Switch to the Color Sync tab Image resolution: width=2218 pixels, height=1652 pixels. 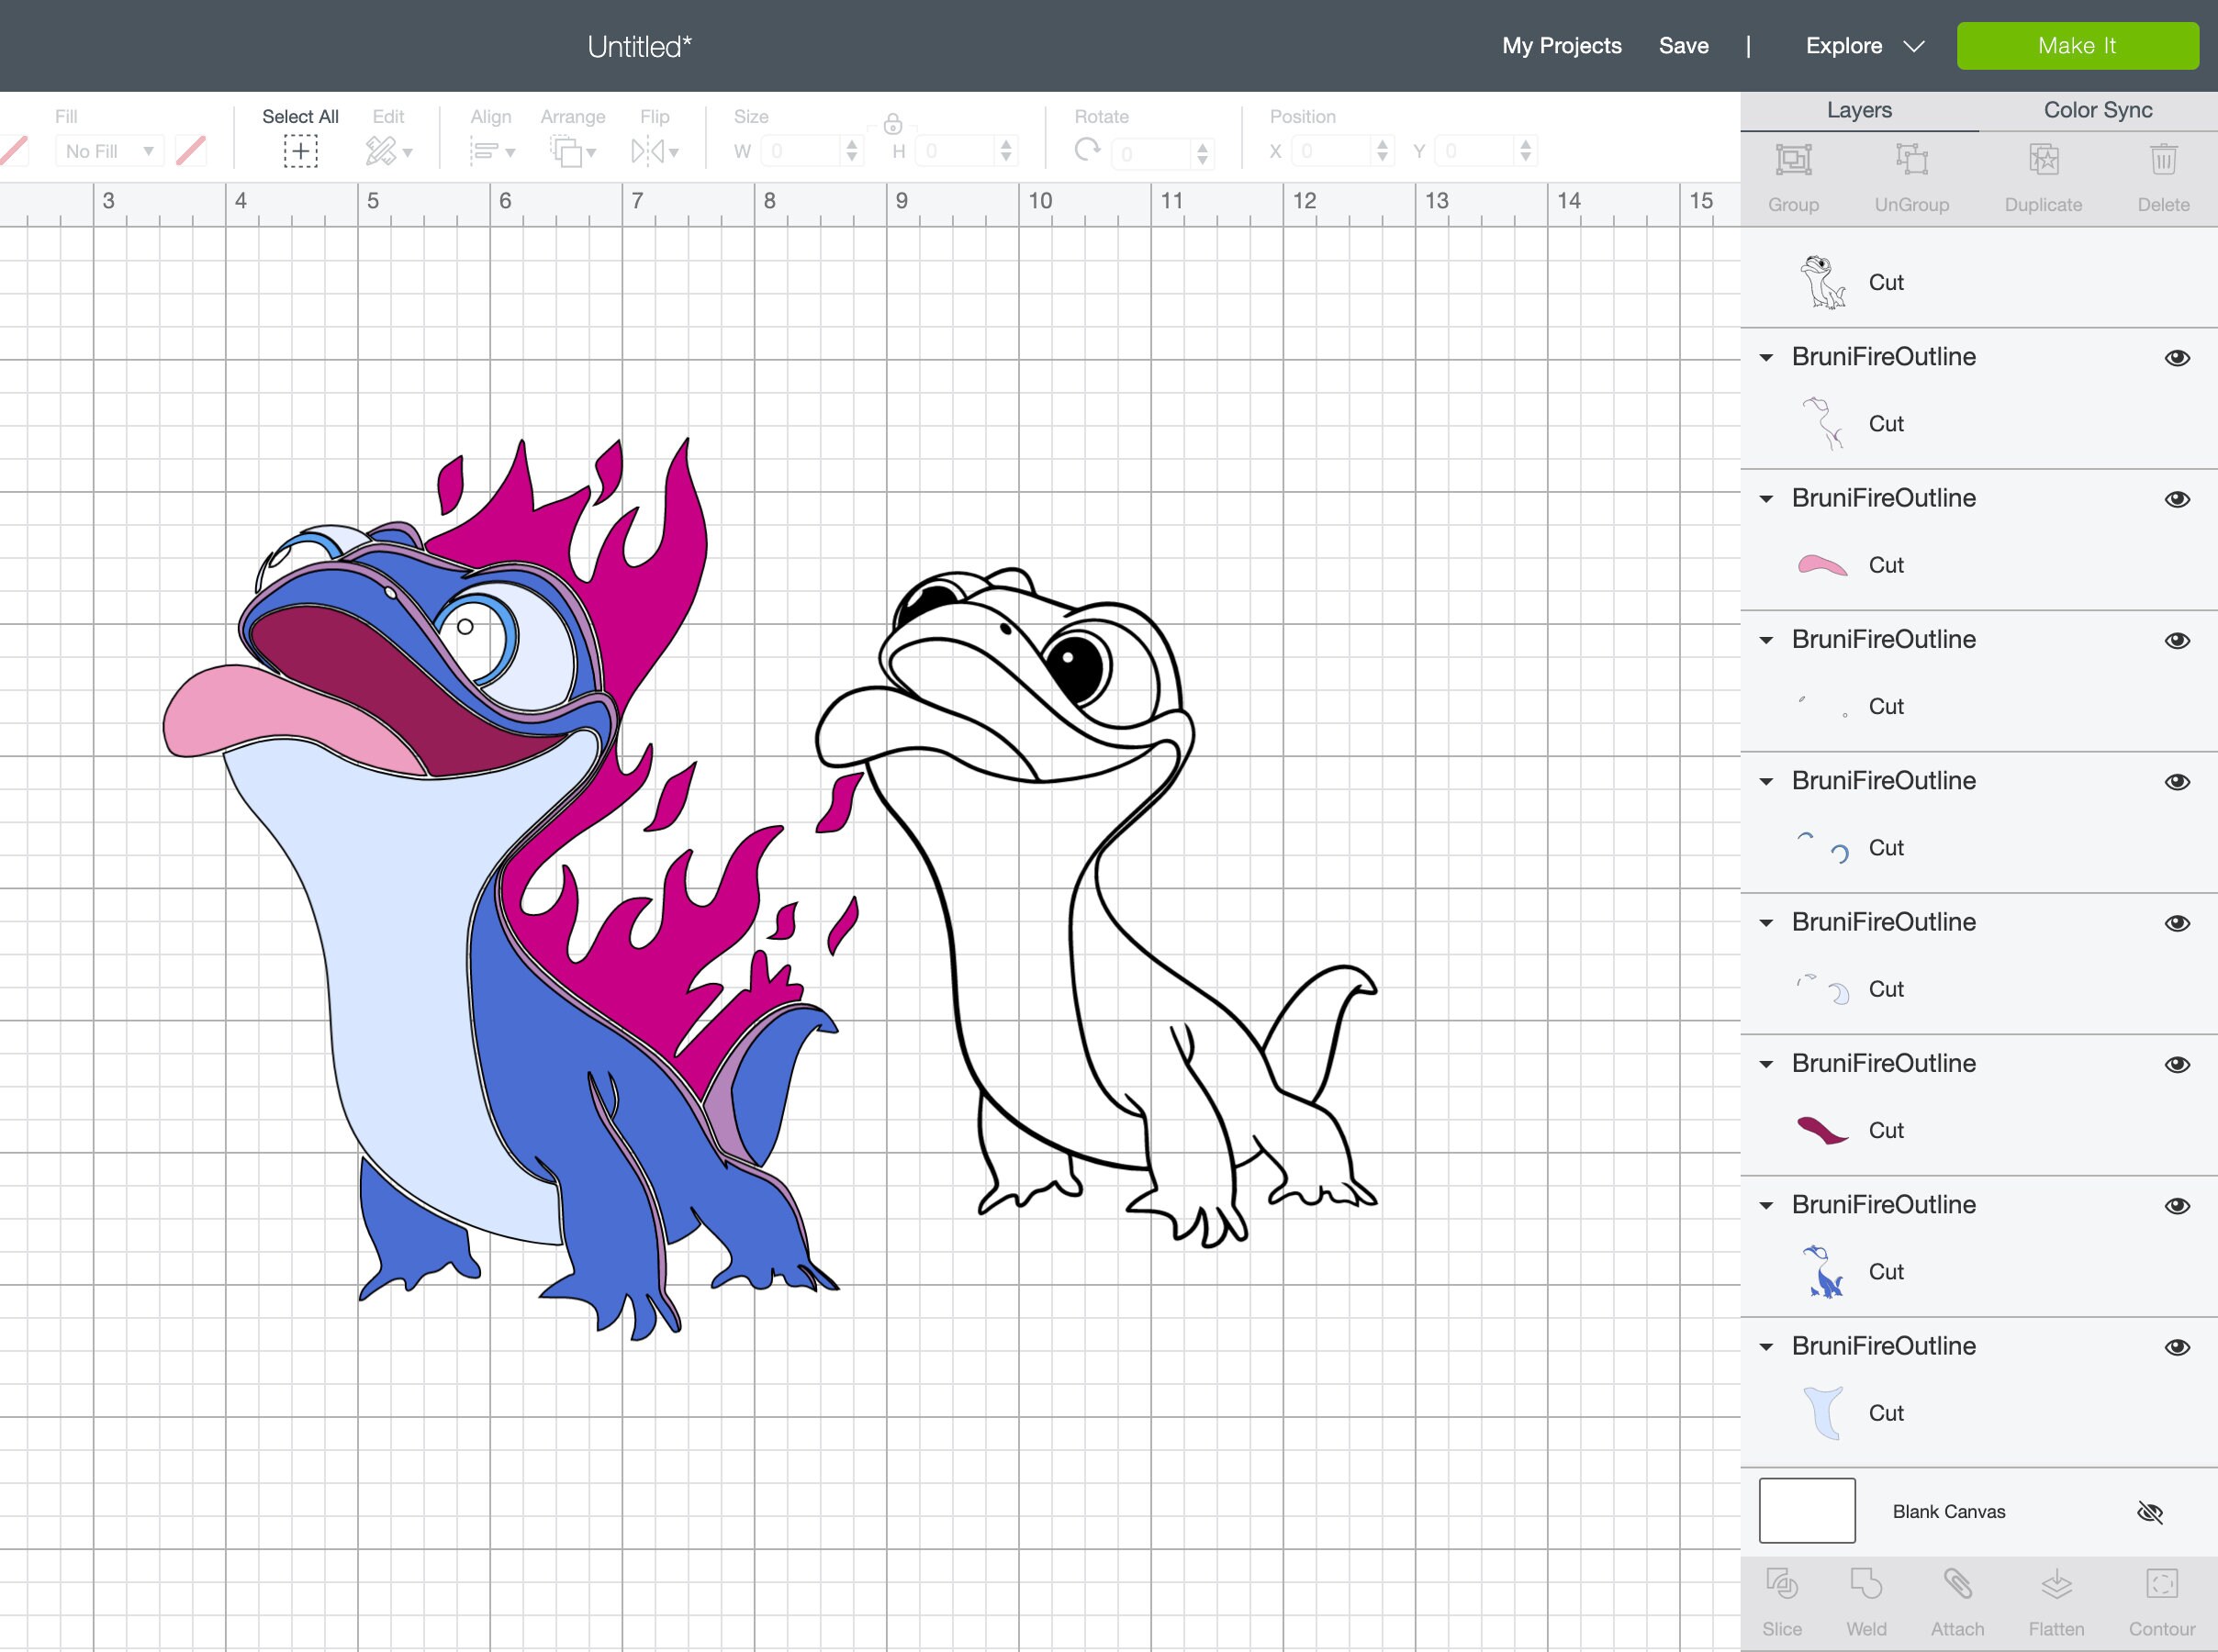[x=2096, y=110]
